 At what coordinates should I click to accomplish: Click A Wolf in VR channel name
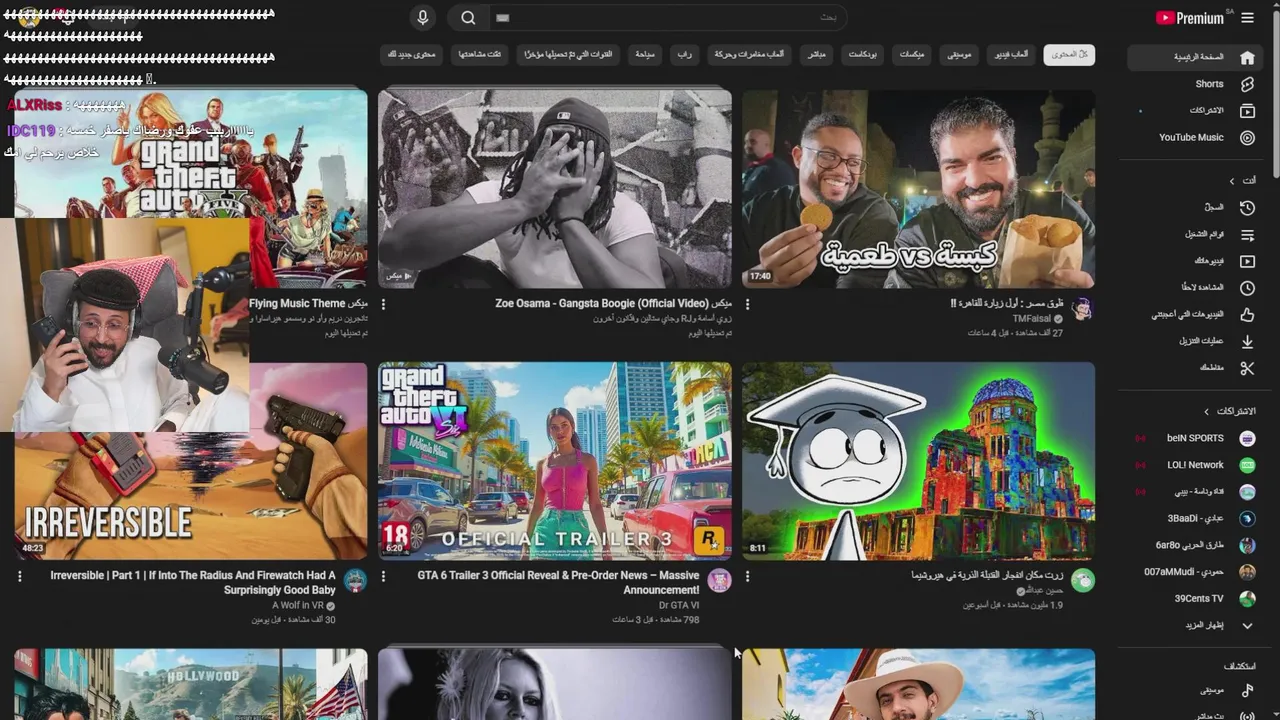[299, 605]
